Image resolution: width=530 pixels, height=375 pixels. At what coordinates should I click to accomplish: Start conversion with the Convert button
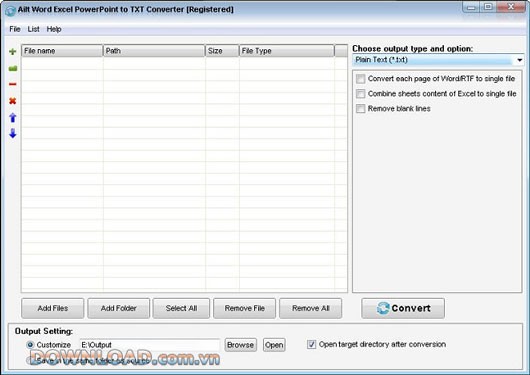pyautogui.click(x=403, y=308)
